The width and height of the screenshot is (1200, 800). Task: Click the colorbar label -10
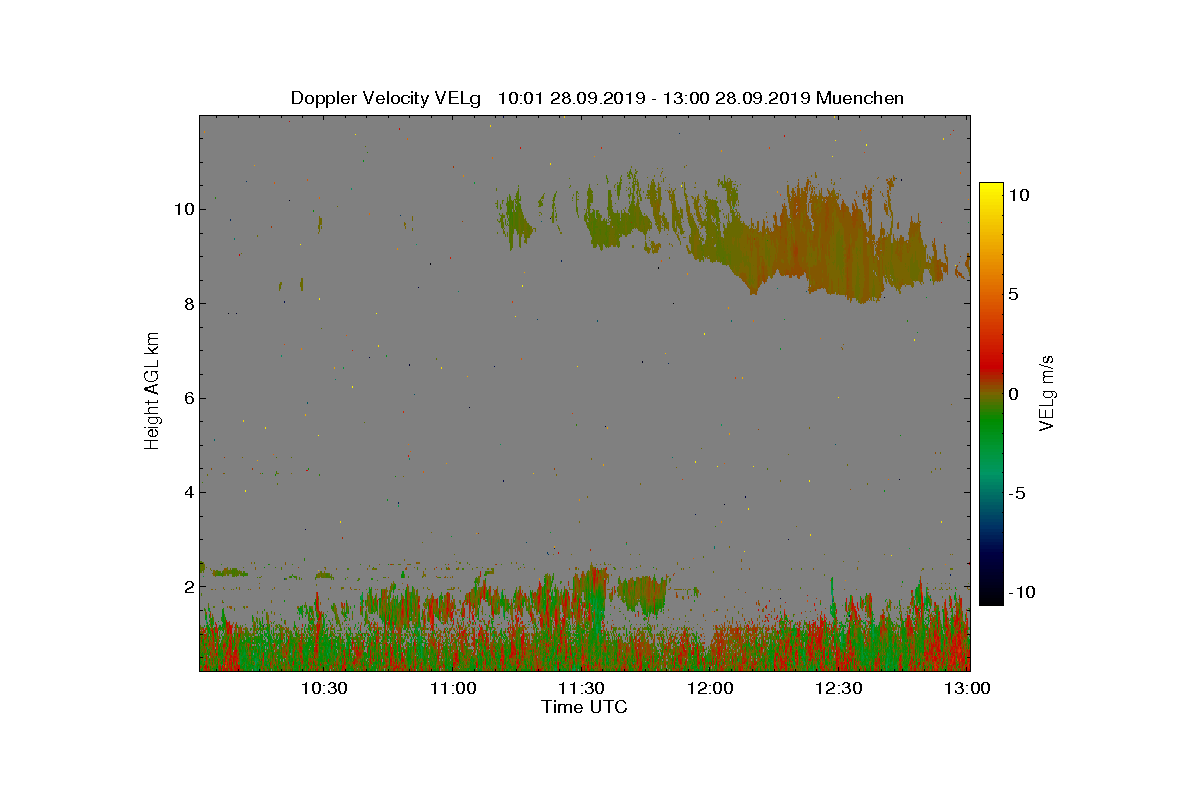pyautogui.click(x=1021, y=592)
